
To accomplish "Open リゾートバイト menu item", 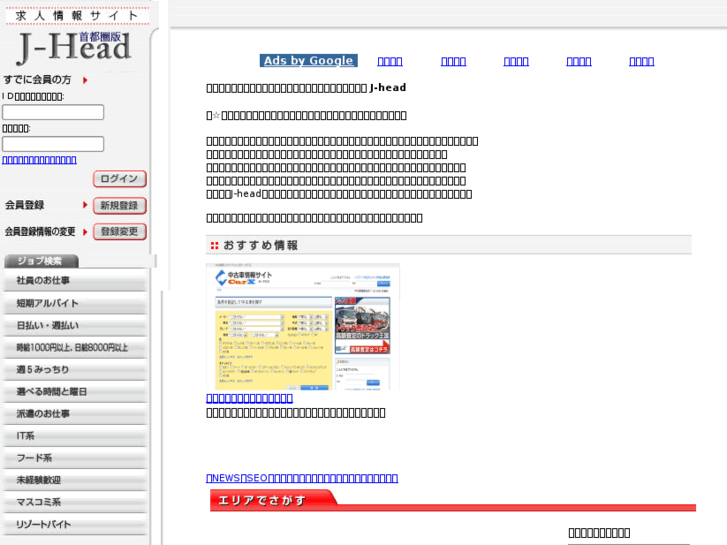I will [x=75, y=525].
